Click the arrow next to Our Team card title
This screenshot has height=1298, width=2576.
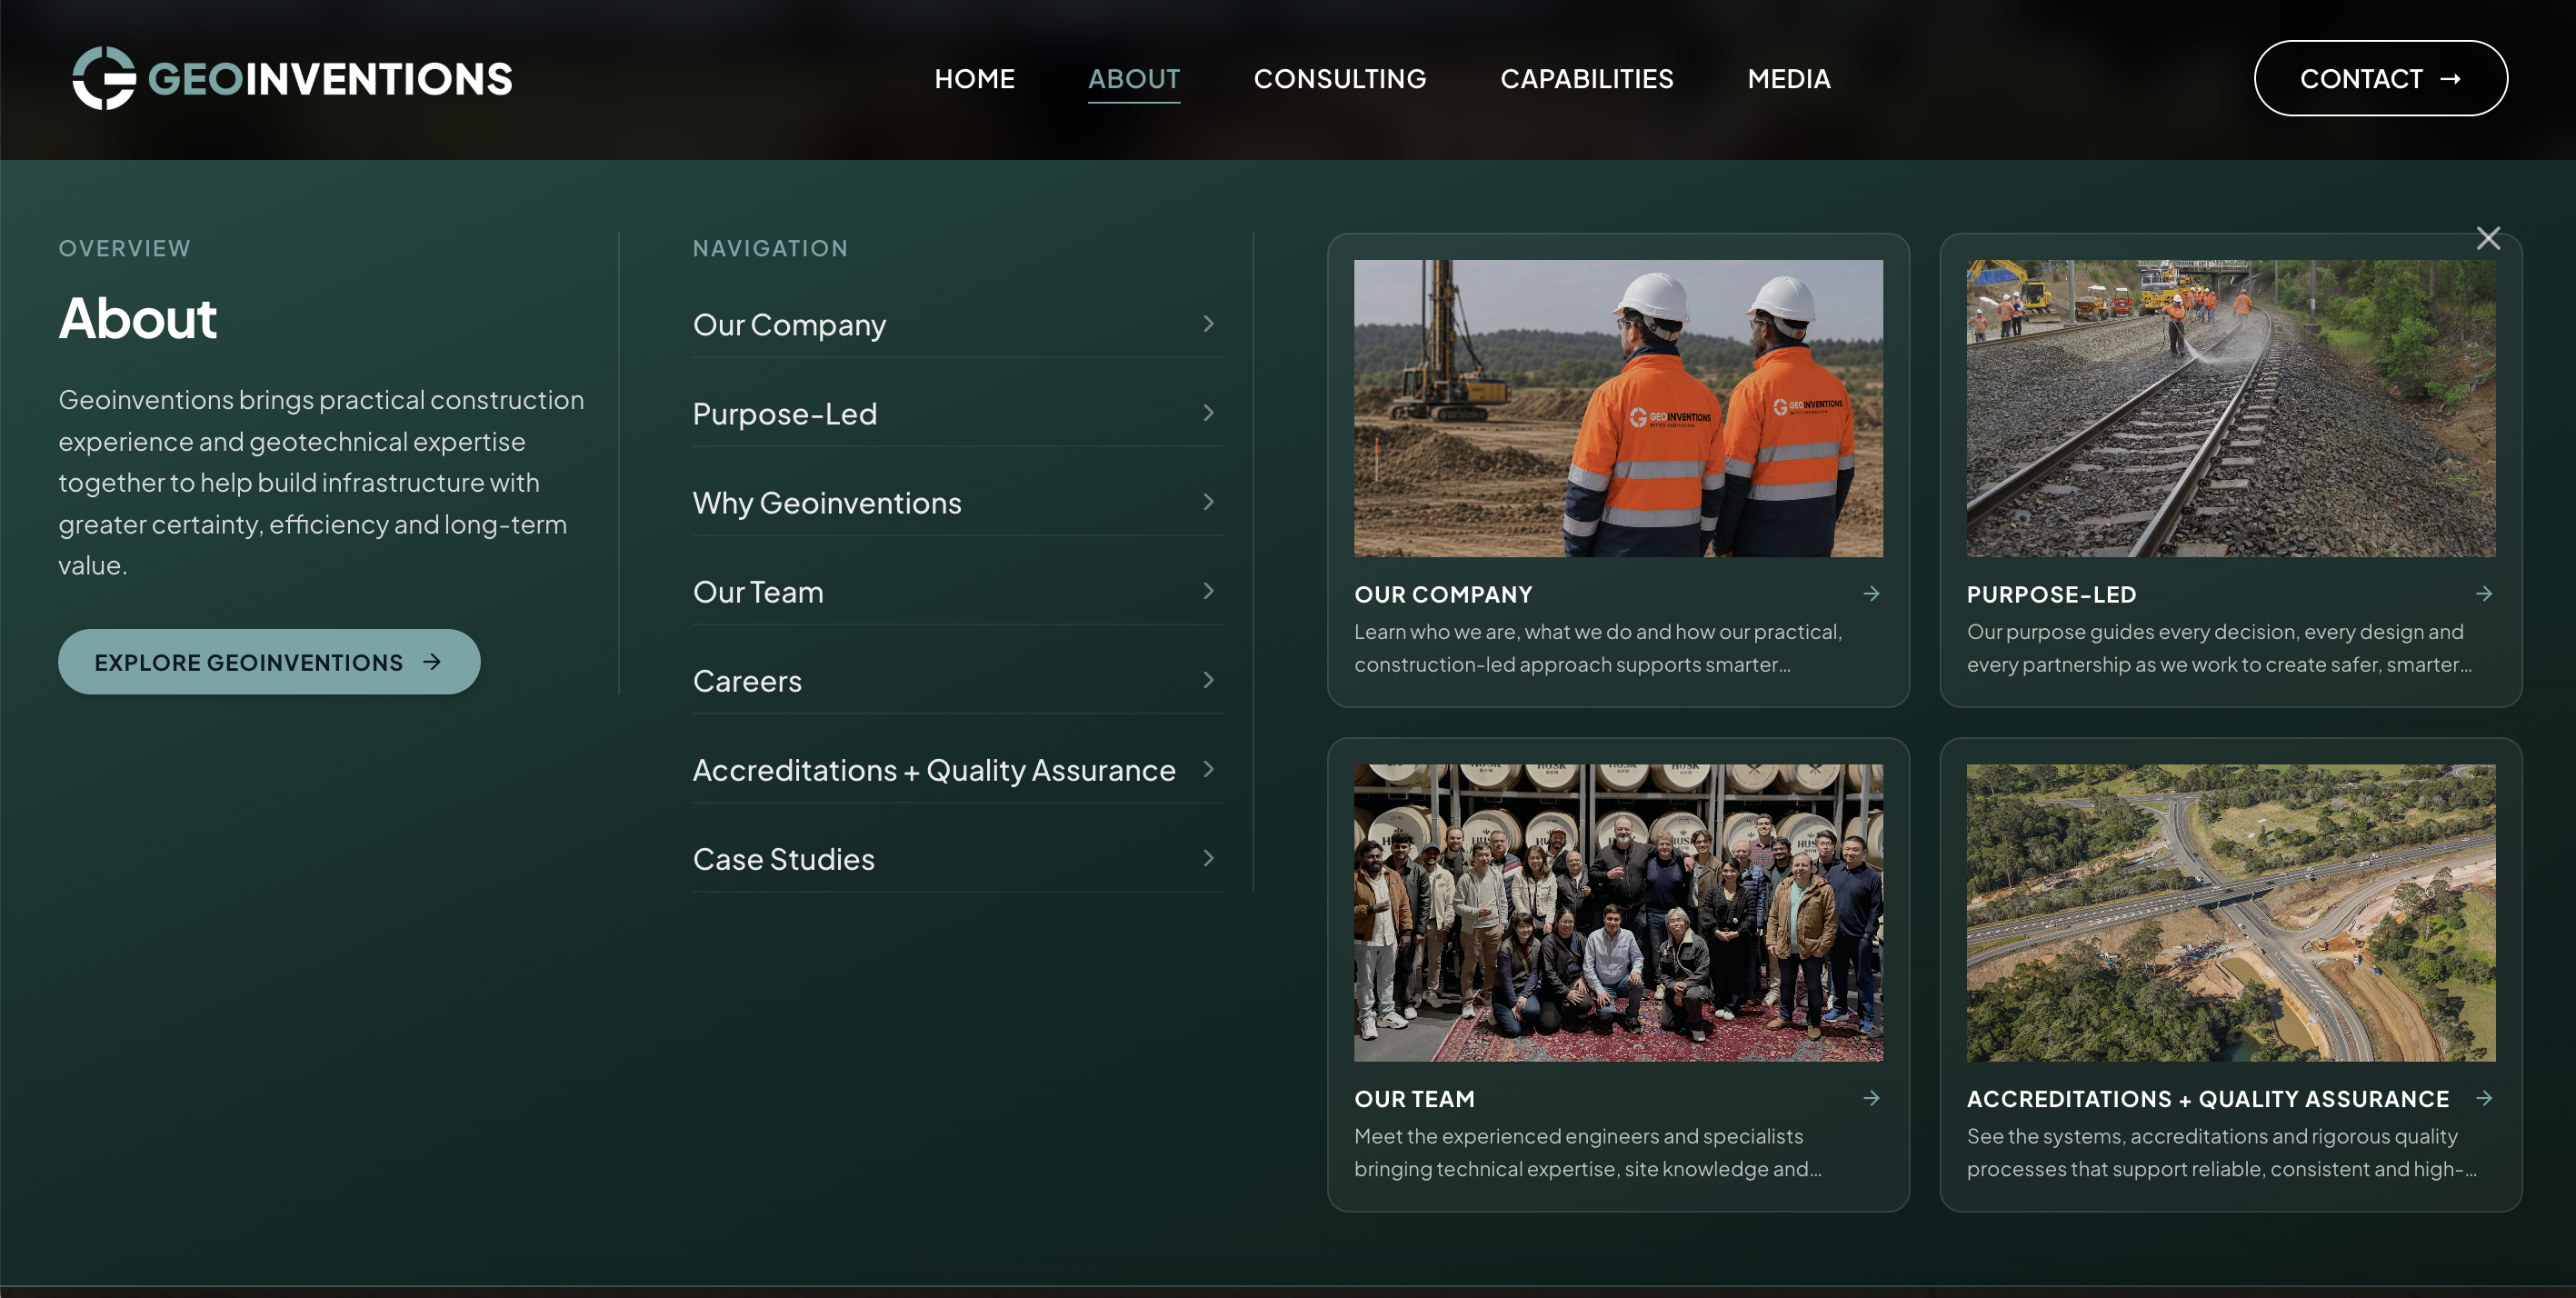[1871, 1098]
